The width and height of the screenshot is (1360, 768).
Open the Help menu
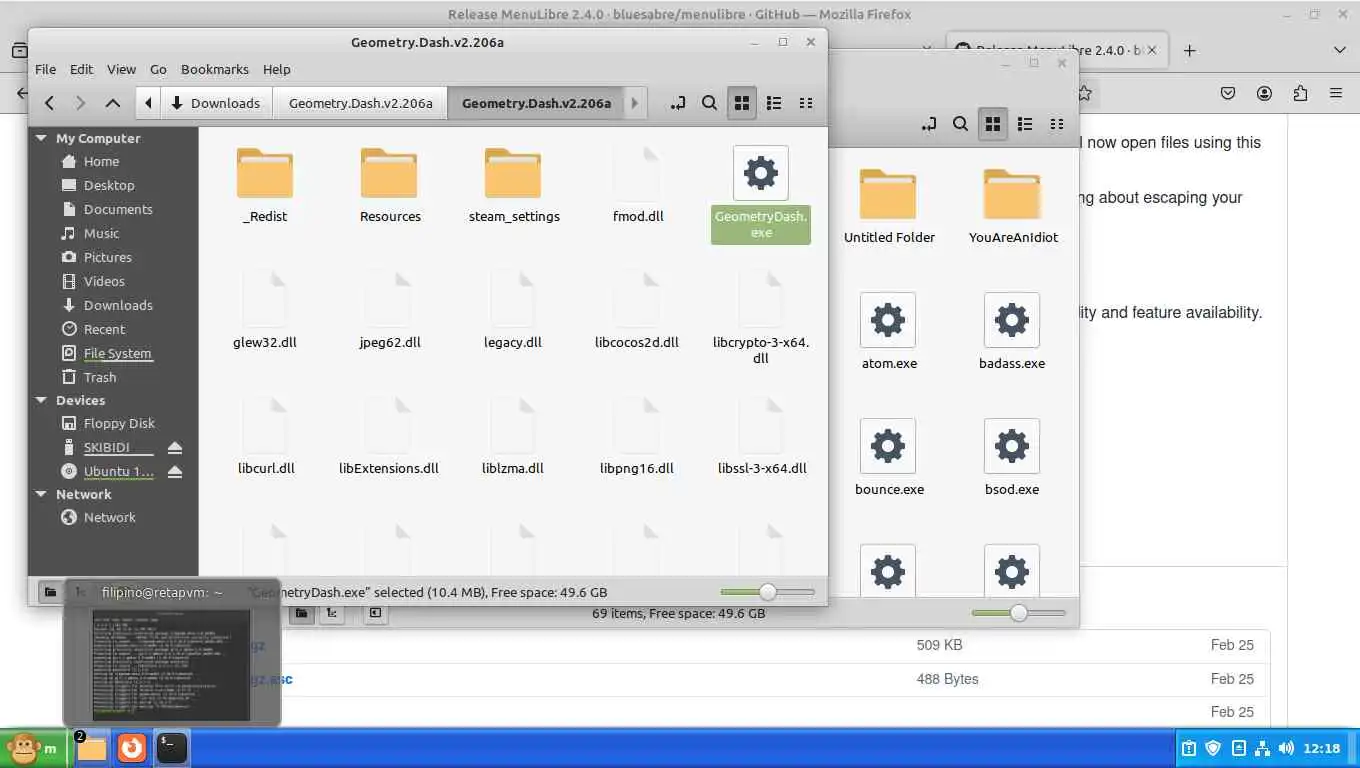277,69
